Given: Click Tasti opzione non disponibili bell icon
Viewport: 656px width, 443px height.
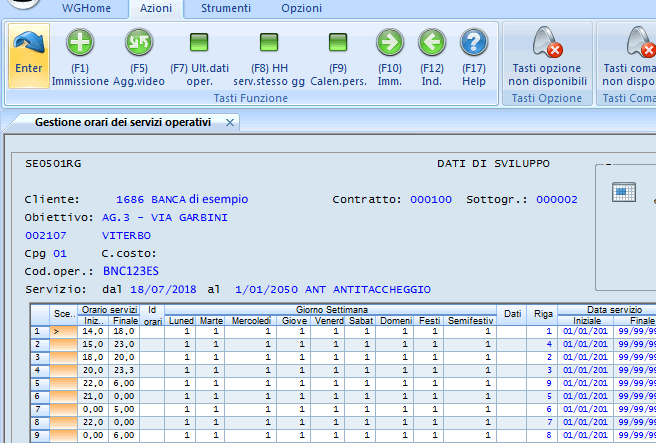Looking at the screenshot, I should [546, 42].
